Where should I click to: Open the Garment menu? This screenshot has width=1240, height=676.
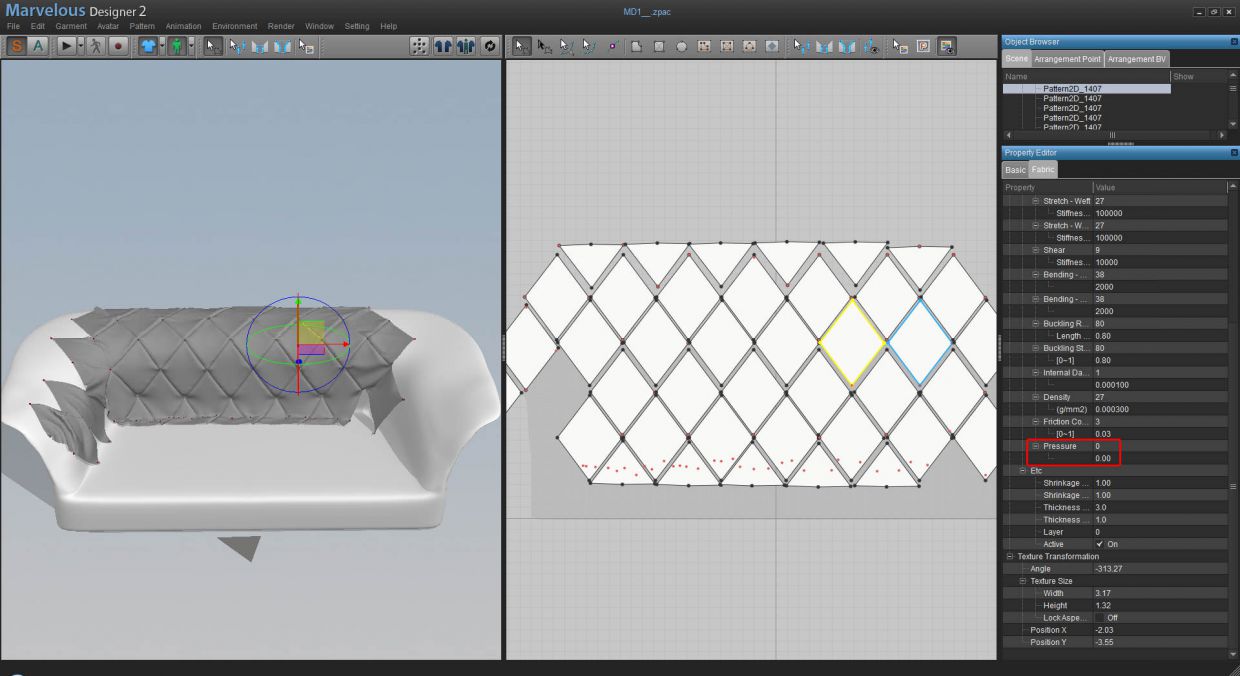tap(70, 26)
